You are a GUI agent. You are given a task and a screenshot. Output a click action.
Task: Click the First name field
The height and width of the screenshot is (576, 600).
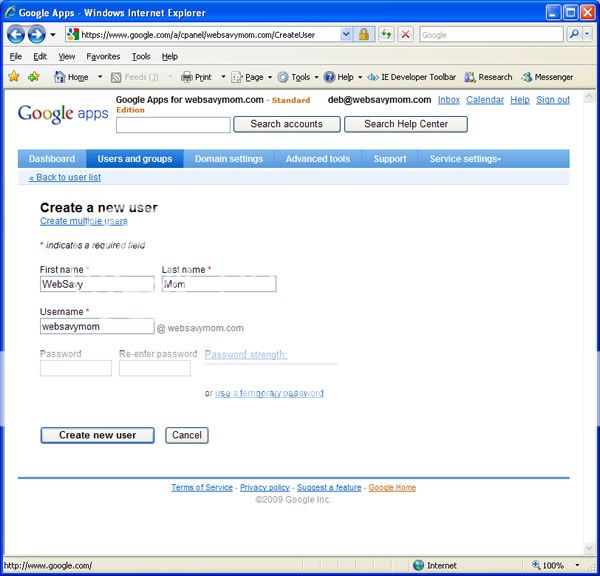[x=97, y=284]
